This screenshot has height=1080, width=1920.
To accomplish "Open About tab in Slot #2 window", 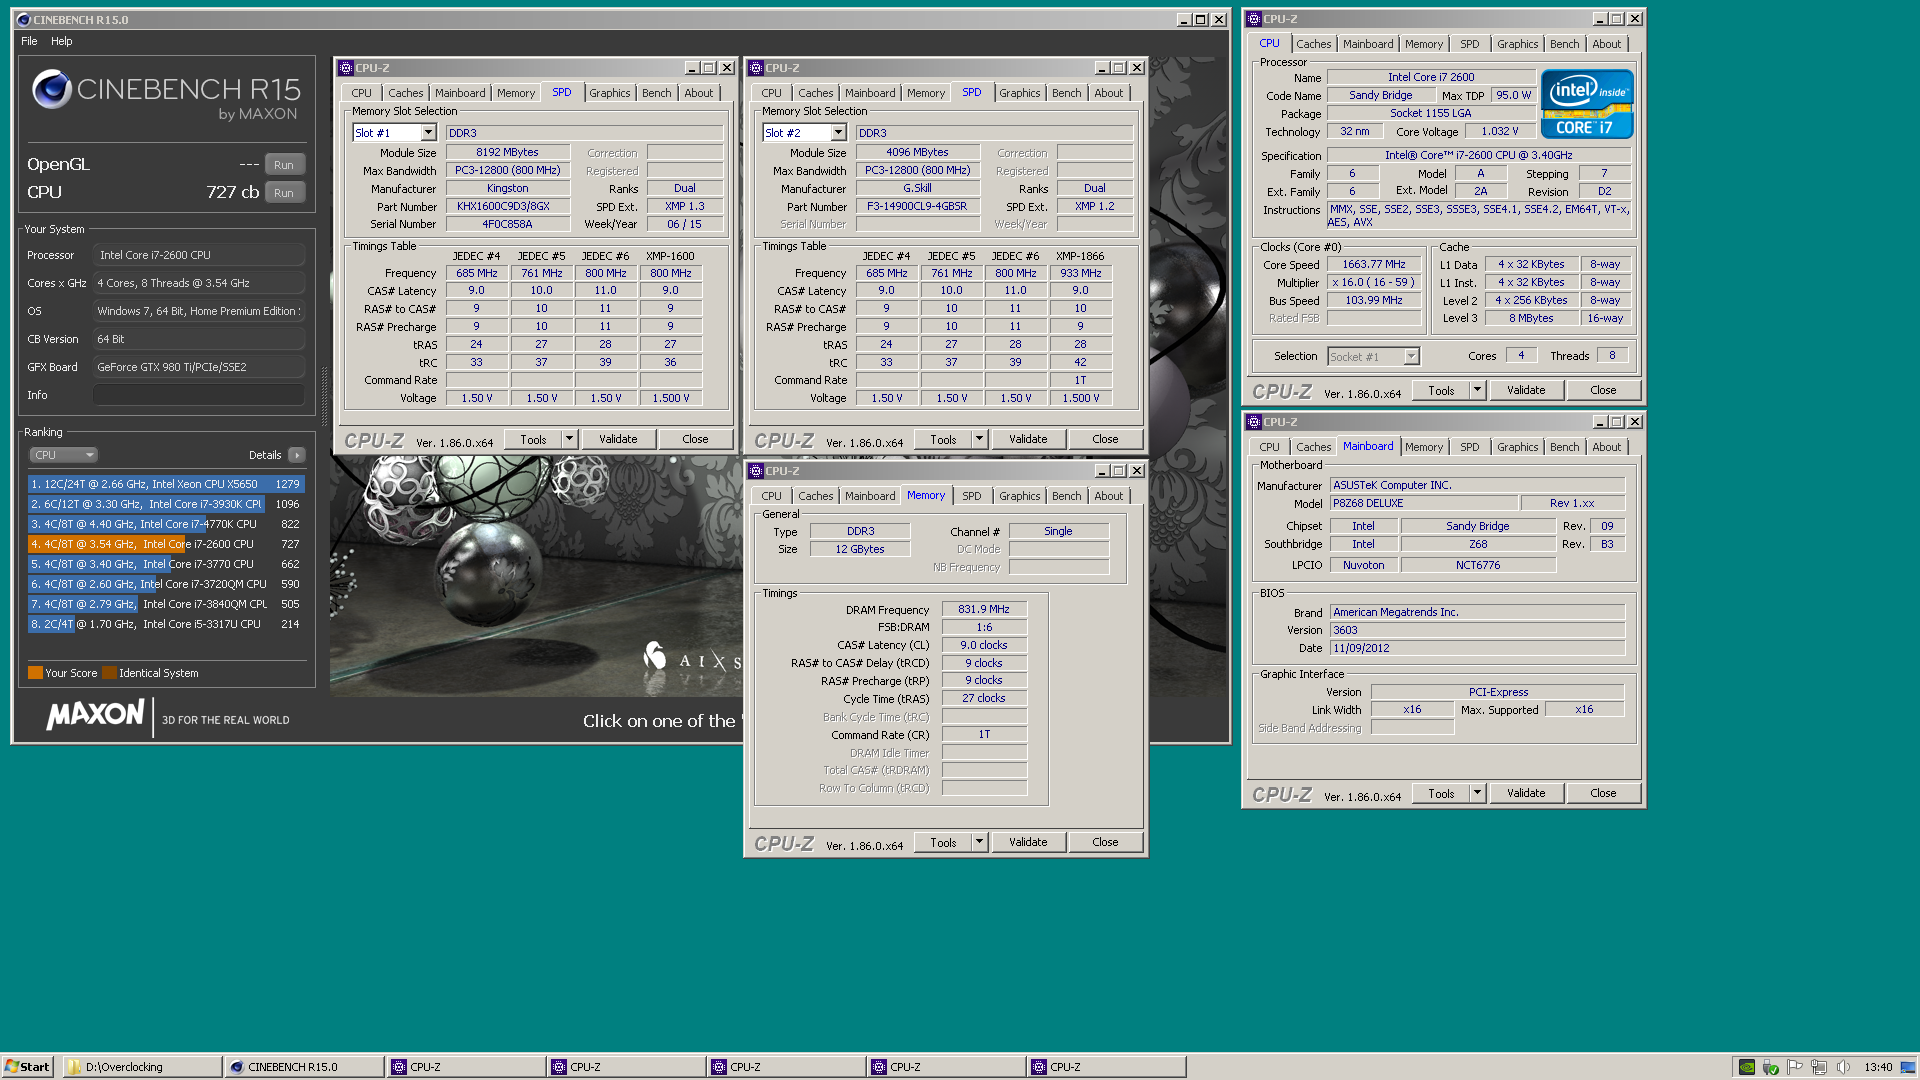I will coord(1108,93).
